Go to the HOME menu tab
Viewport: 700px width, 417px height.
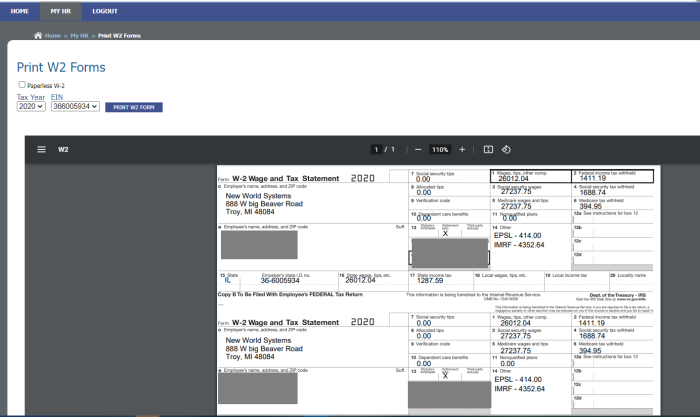coord(19,10)
